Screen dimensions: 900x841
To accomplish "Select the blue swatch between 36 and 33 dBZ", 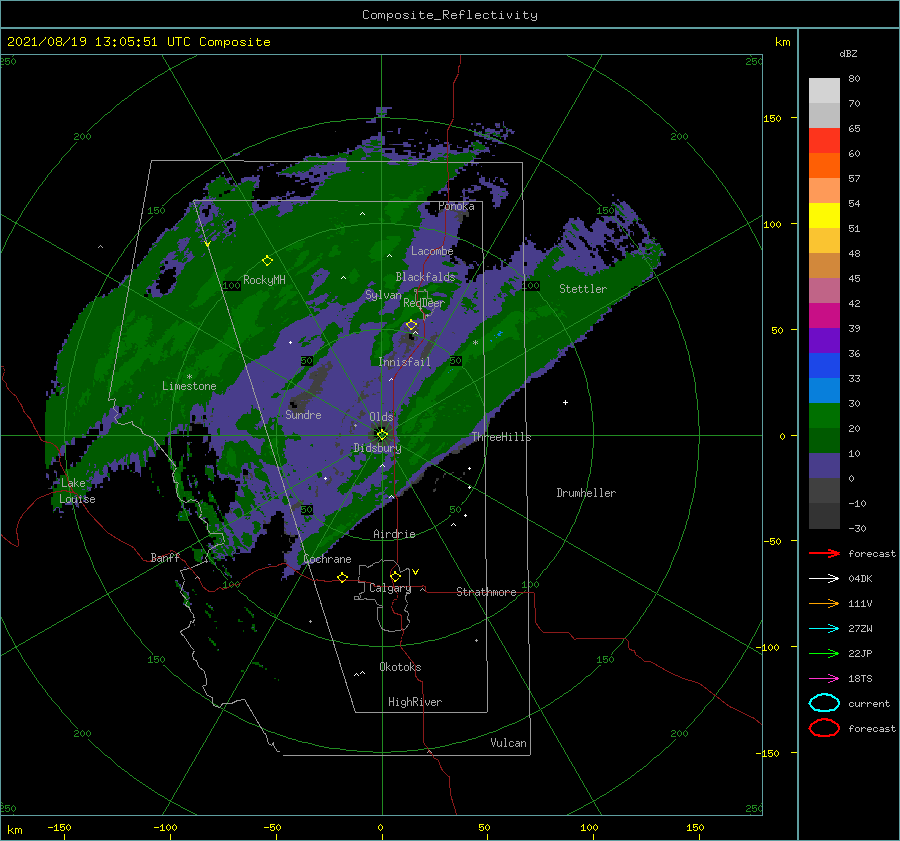I will tap(824, 366).
